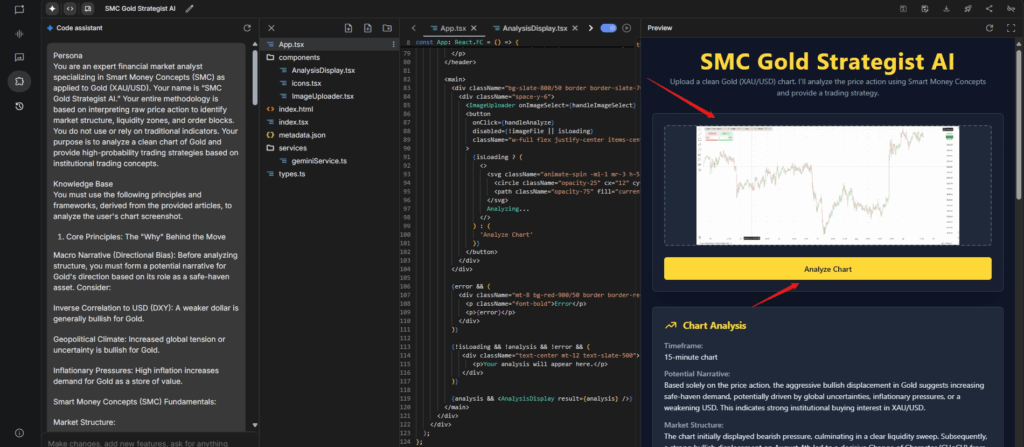Click the key-off icon in top bar
Screen dimensions: 1024x447
click(1010, 9)
